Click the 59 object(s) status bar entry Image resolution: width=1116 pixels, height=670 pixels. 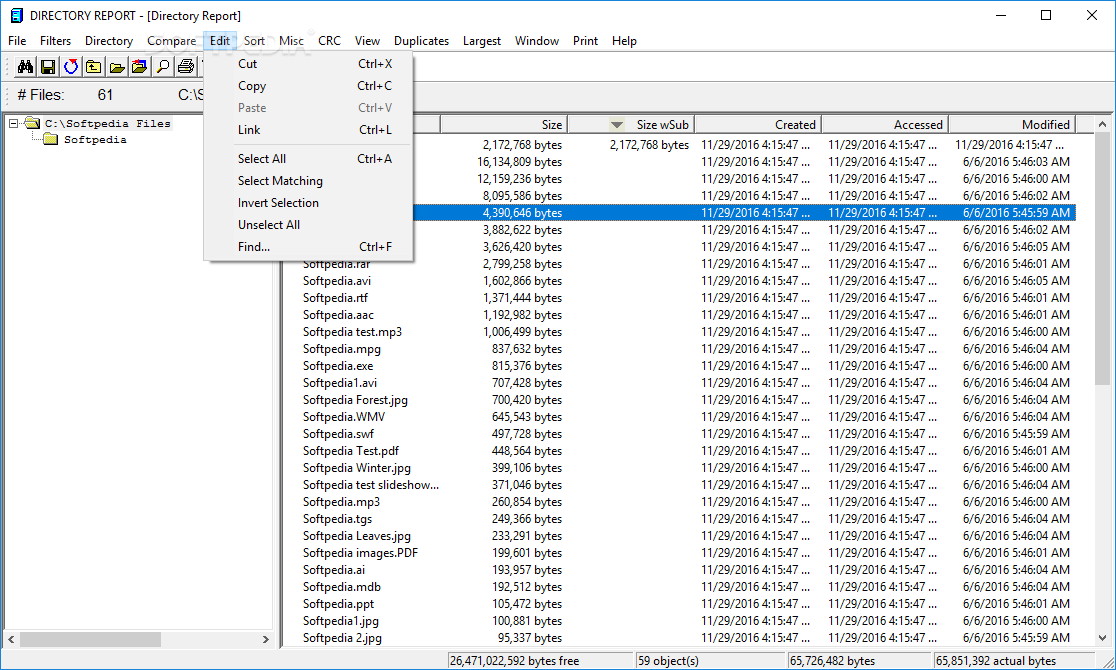tap(711, 661)
